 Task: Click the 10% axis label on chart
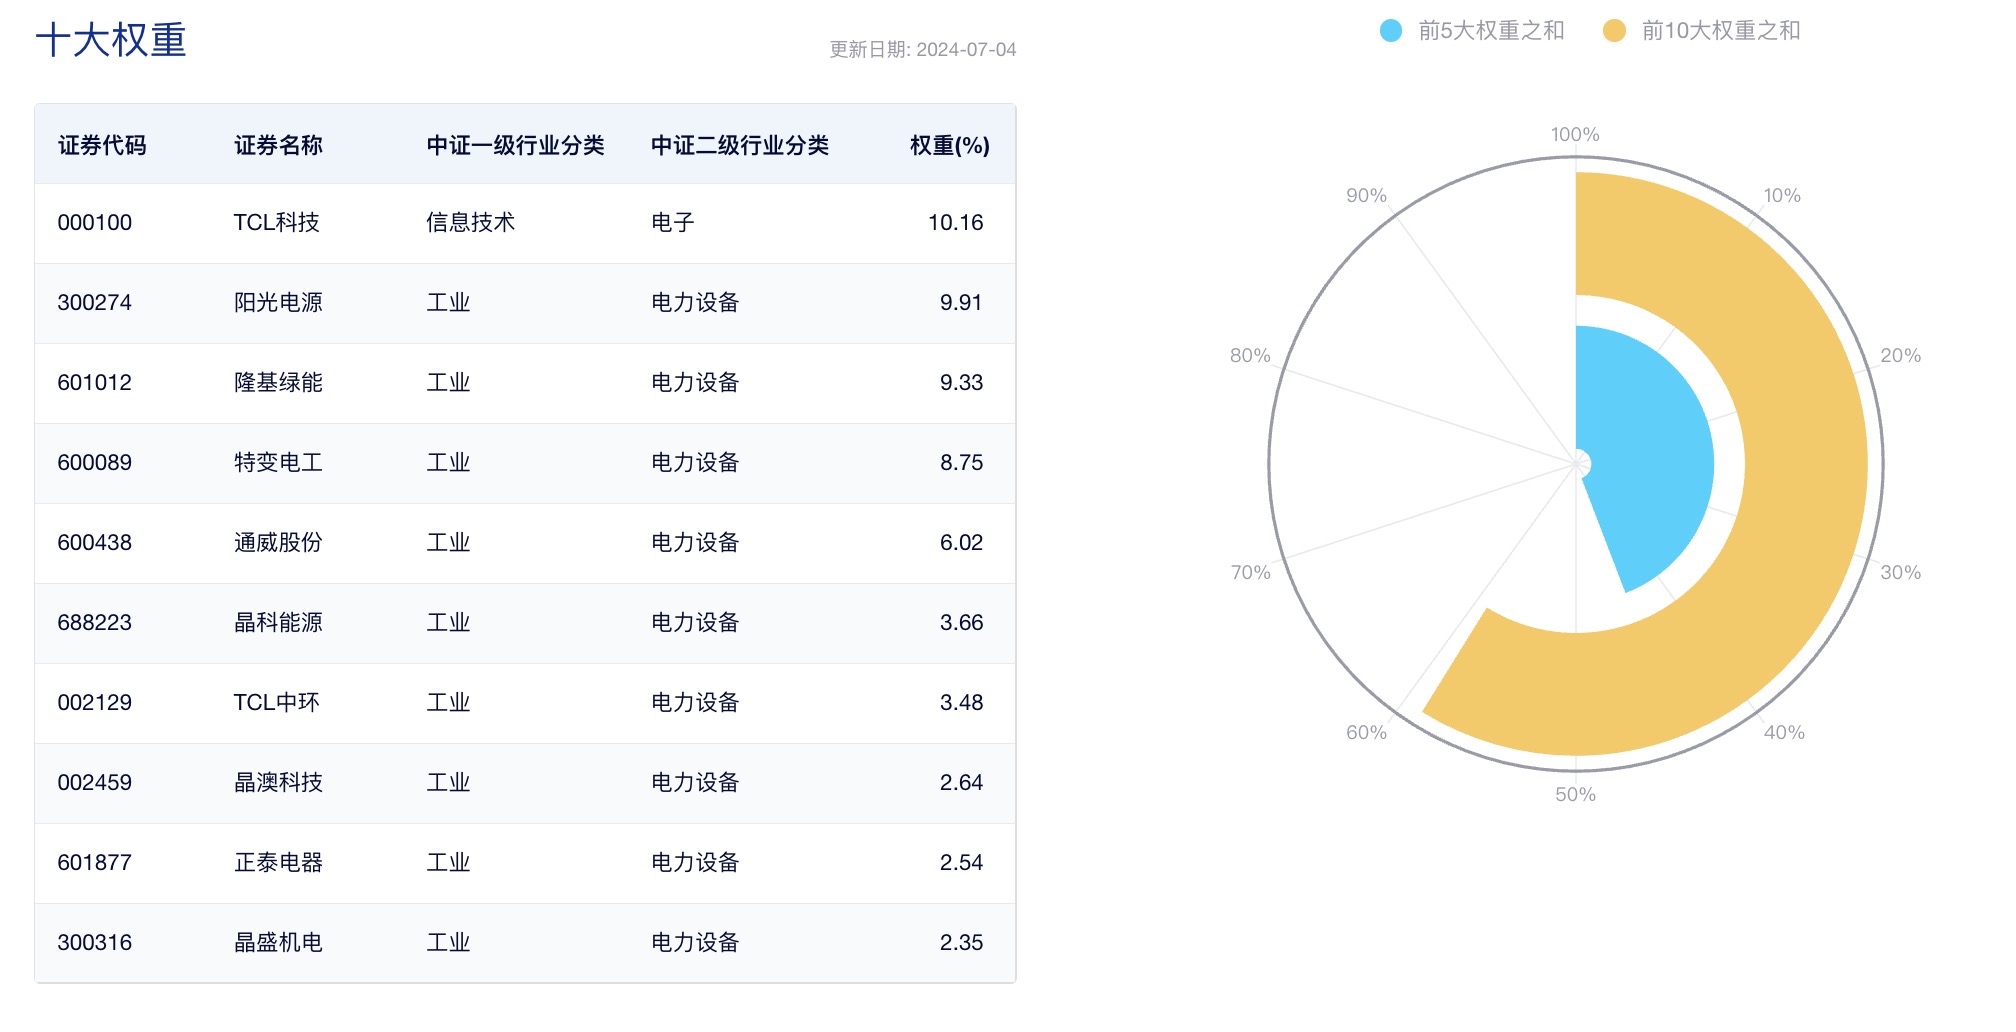point(1782,195)
